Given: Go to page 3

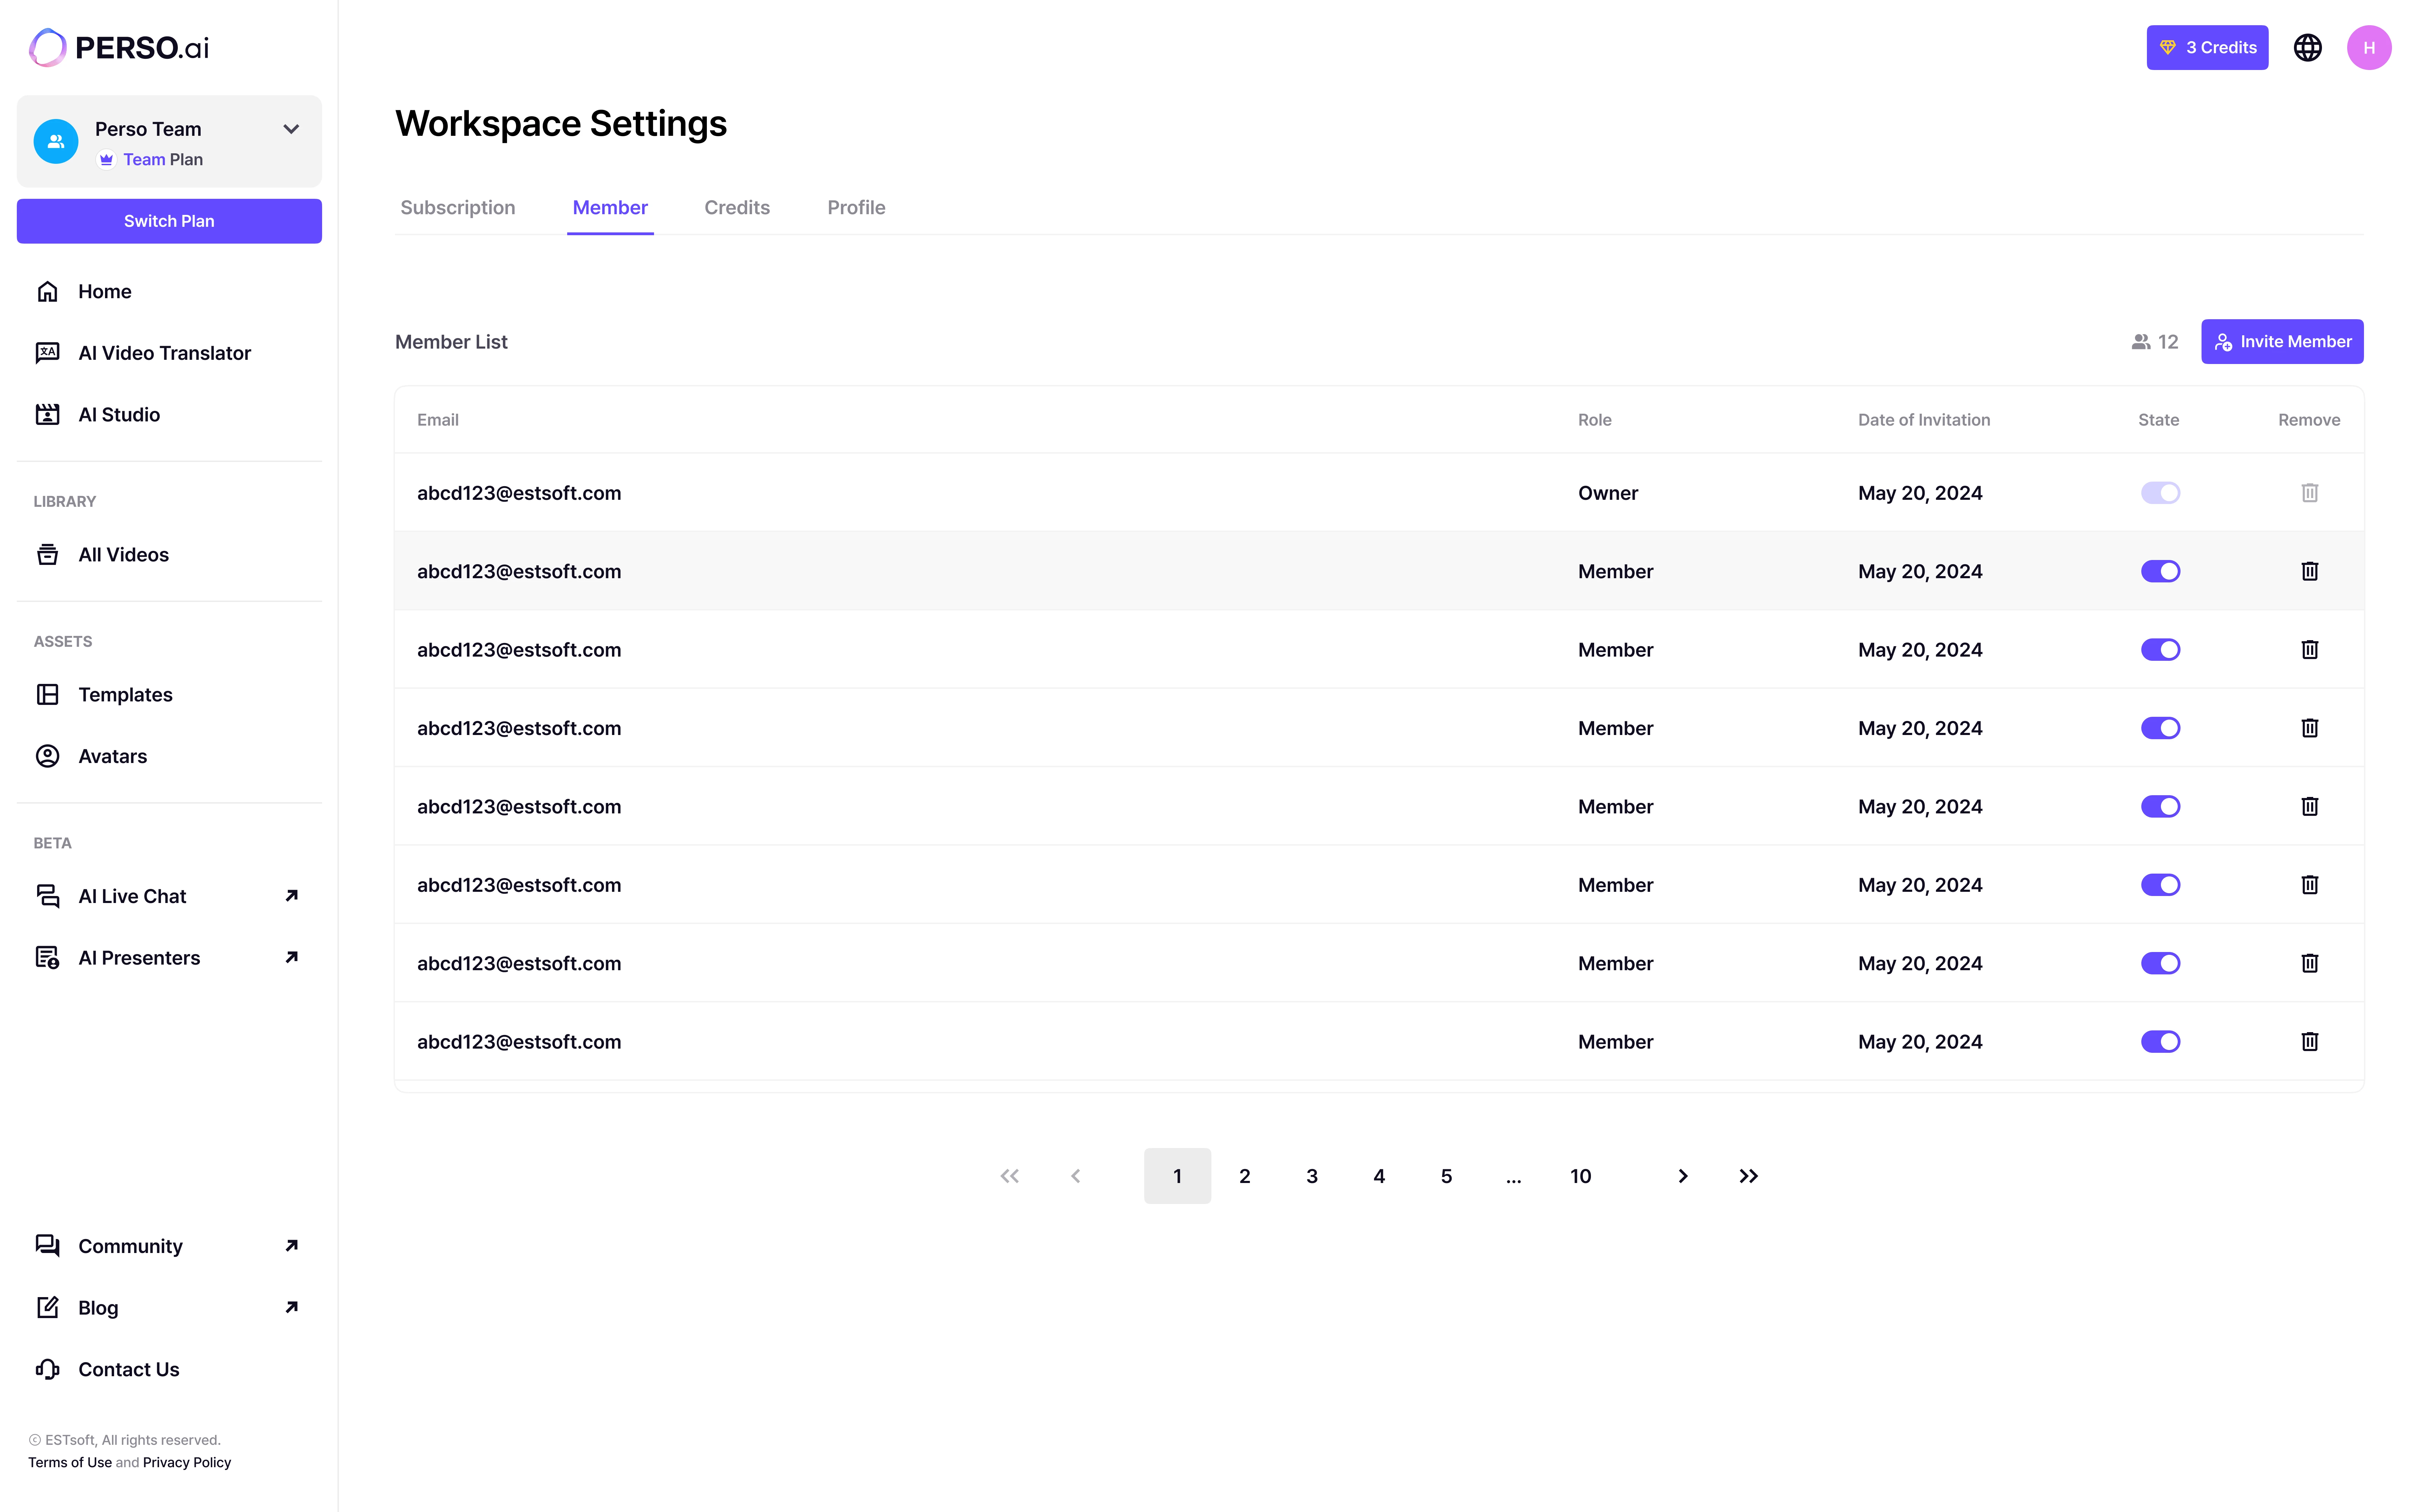Looking at the screenshot, I should (1312, 1176).
